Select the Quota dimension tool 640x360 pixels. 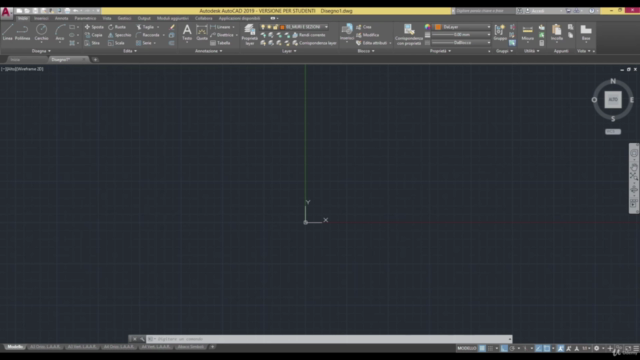[202, 32]
